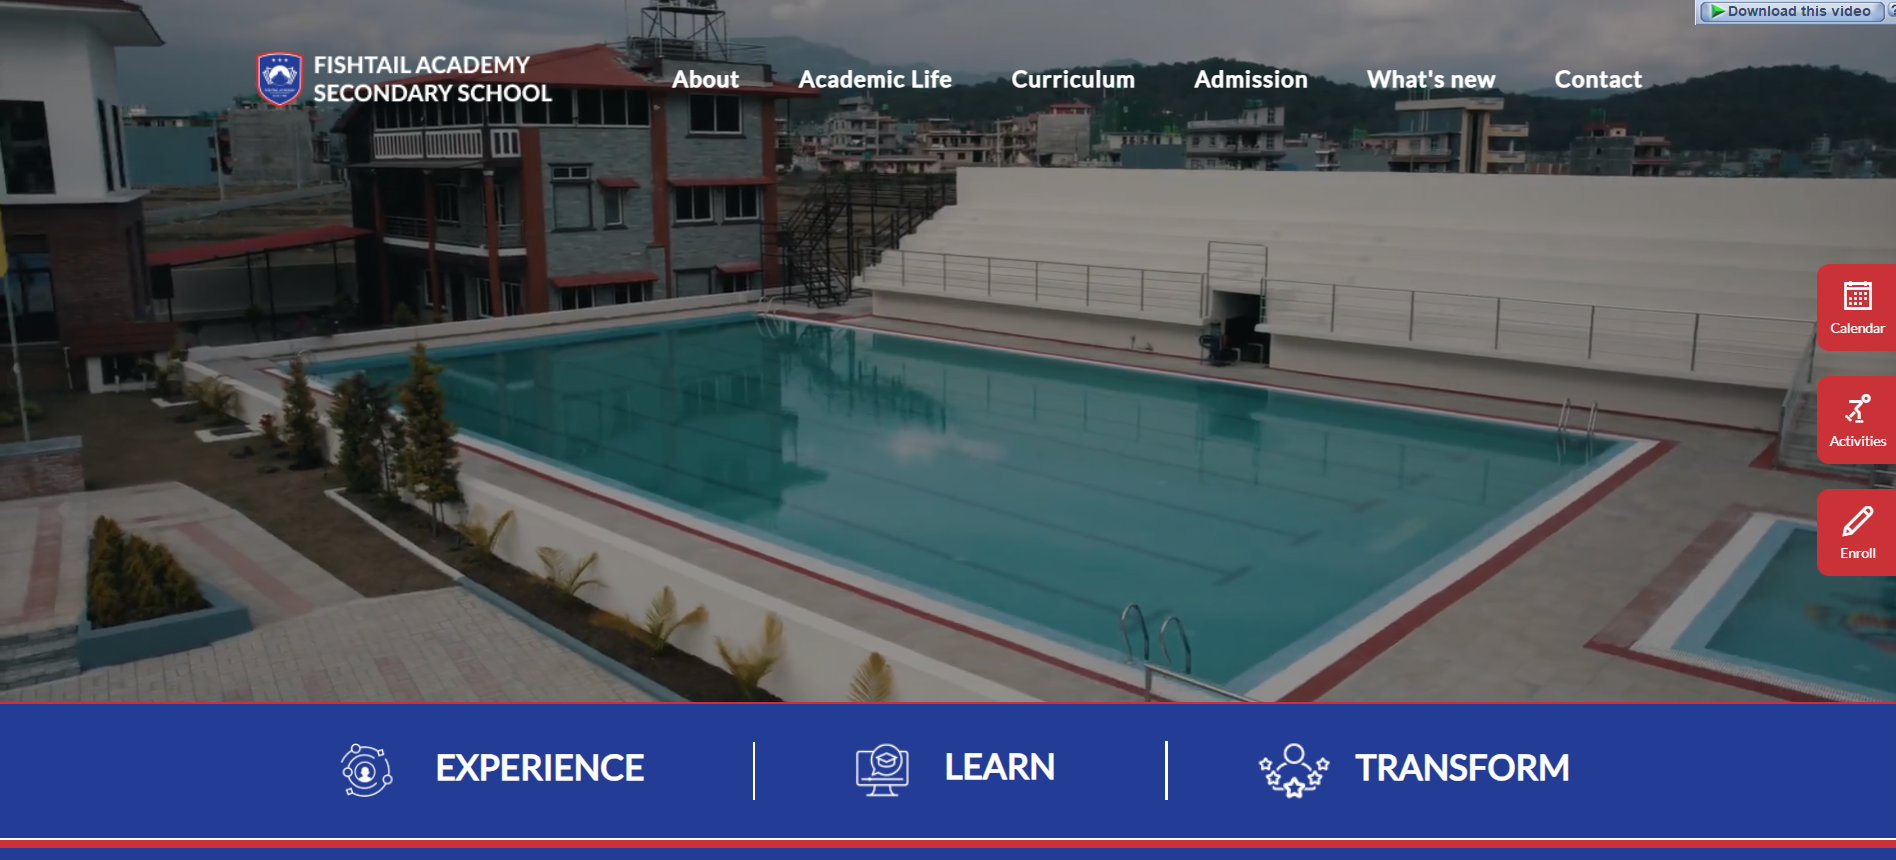Click the TRANSFORM heading text
The width and height of the screenshot is (1896, 860).
[x=1462, y=768]
